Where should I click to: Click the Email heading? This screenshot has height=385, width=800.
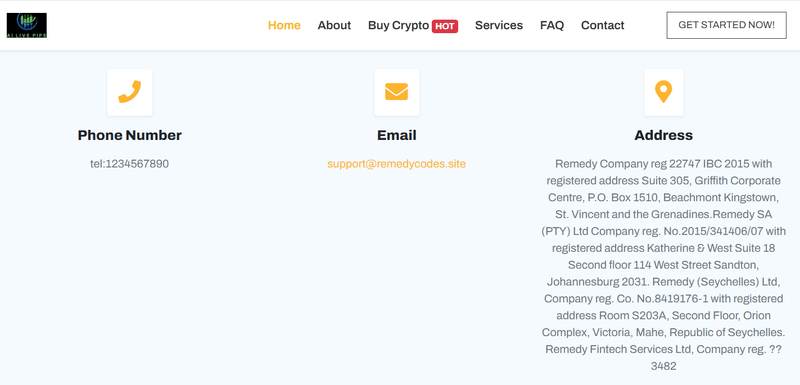pyautogui.click(x=396, y=135)
